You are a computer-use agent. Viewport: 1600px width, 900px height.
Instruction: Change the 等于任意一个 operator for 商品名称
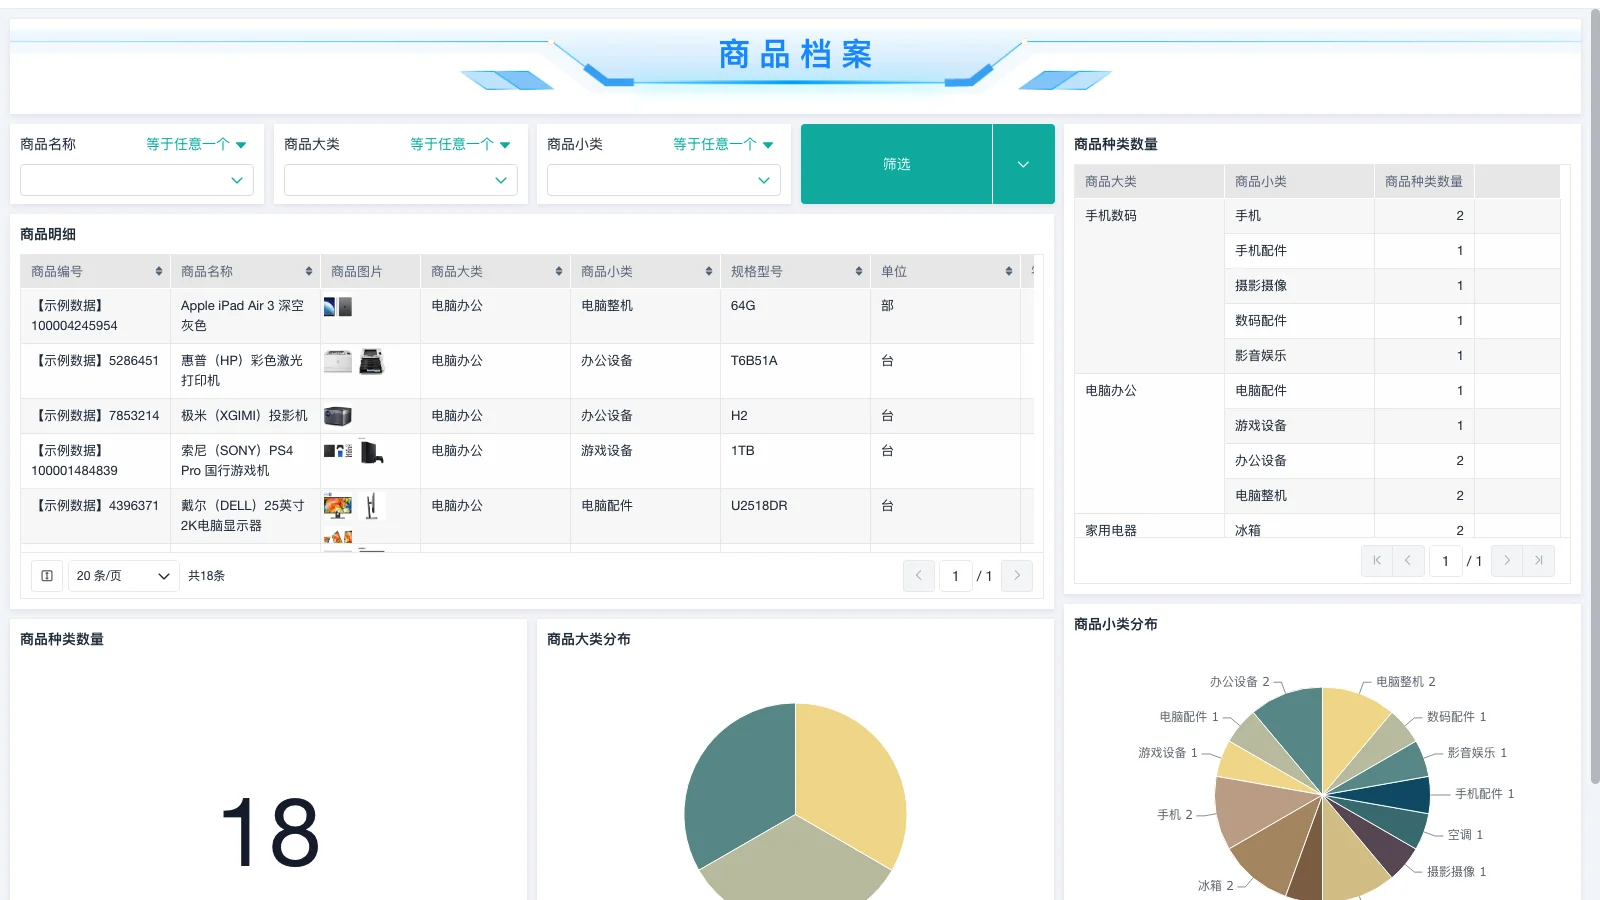click(197, 143)
